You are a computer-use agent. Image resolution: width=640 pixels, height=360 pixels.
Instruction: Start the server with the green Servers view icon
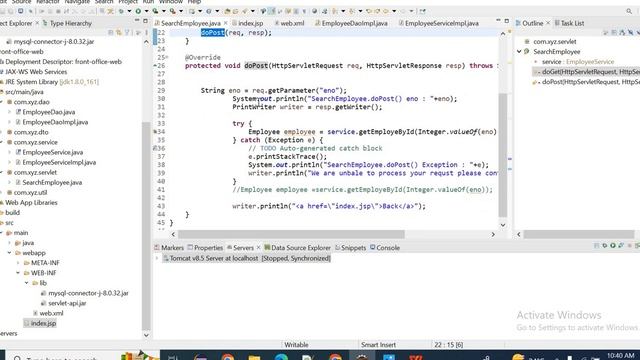click(x=613, y=246)
